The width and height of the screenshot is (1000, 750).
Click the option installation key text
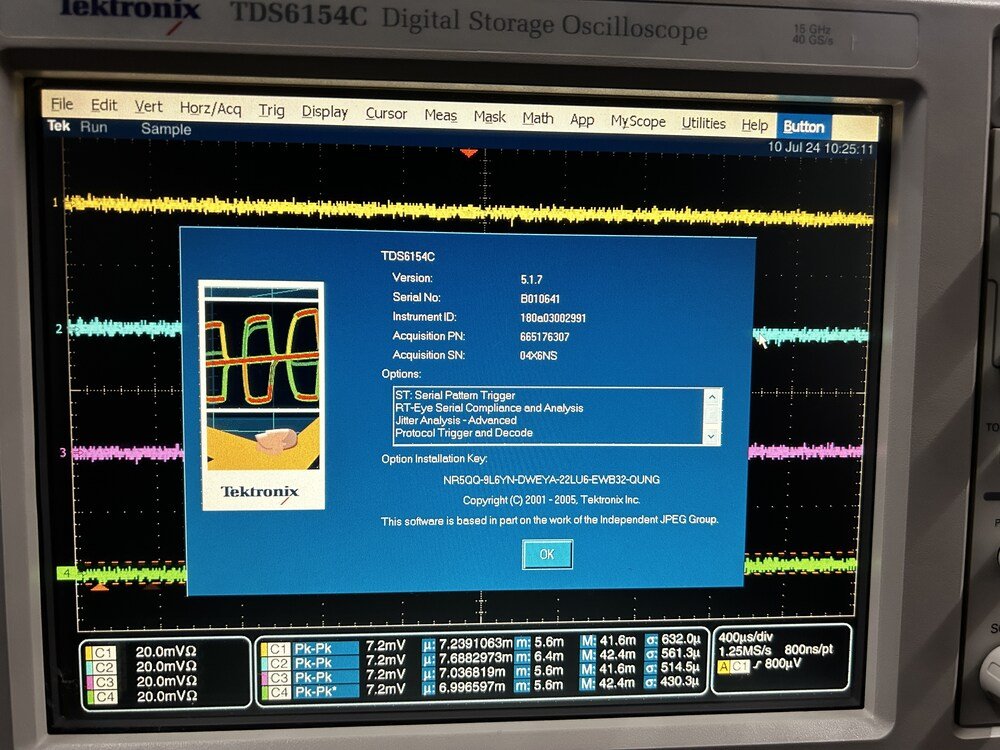[x=552, y=480]
